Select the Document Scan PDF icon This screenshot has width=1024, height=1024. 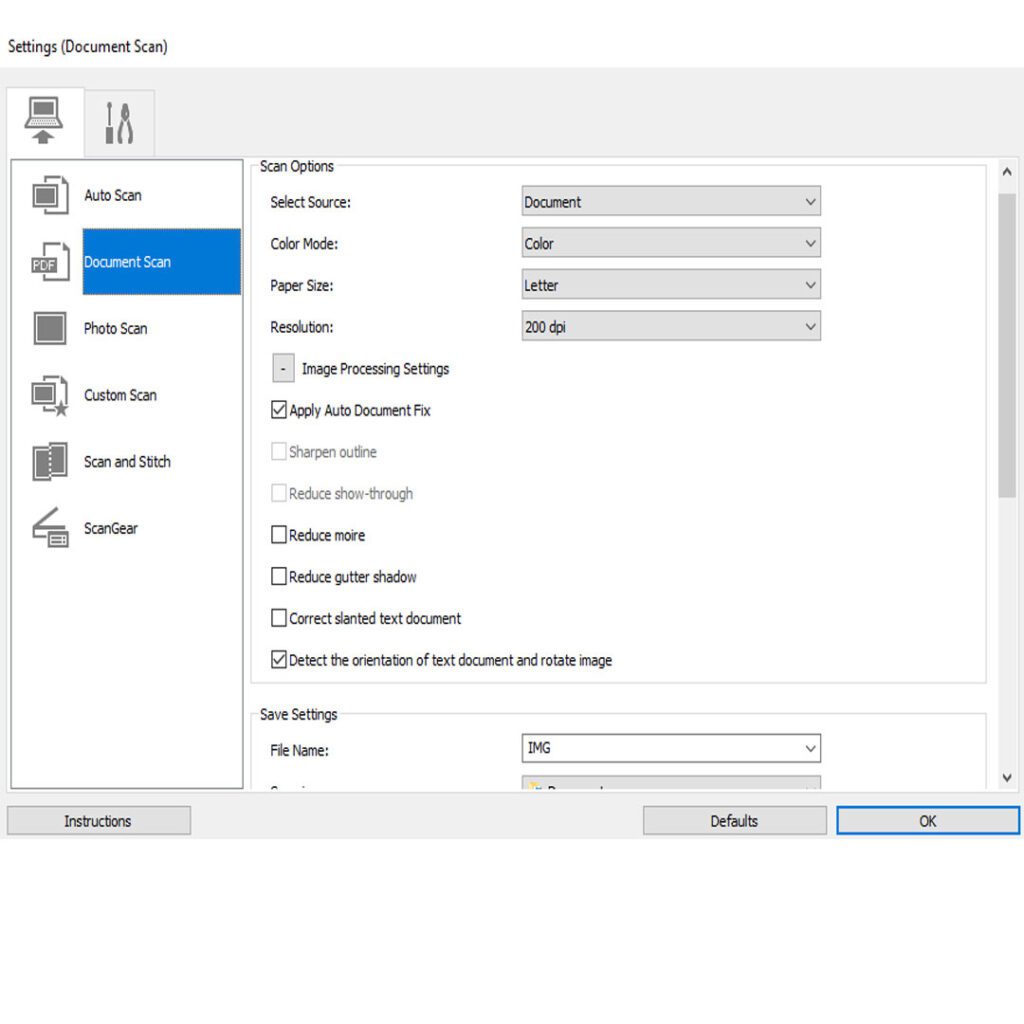click(50, 262)
